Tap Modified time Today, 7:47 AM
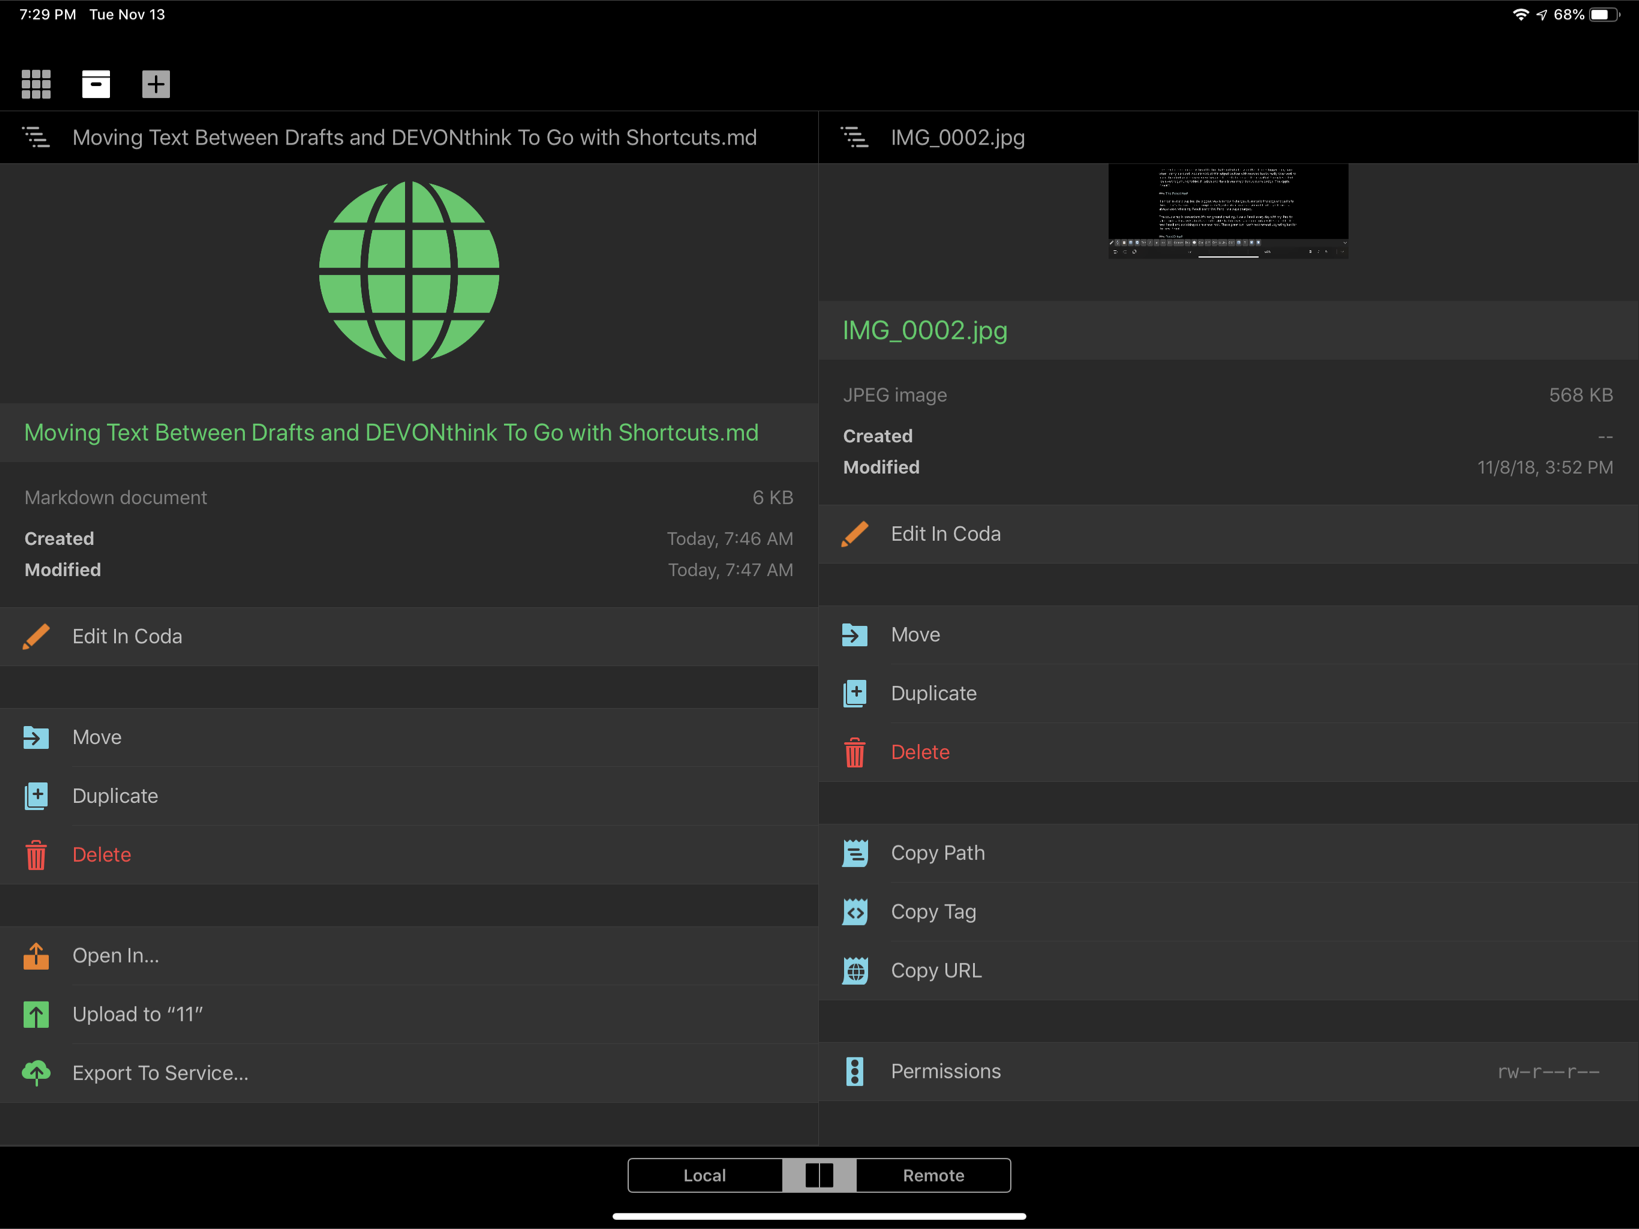This screenshot has width=1639, height=1229. click(x=730, y=570)
